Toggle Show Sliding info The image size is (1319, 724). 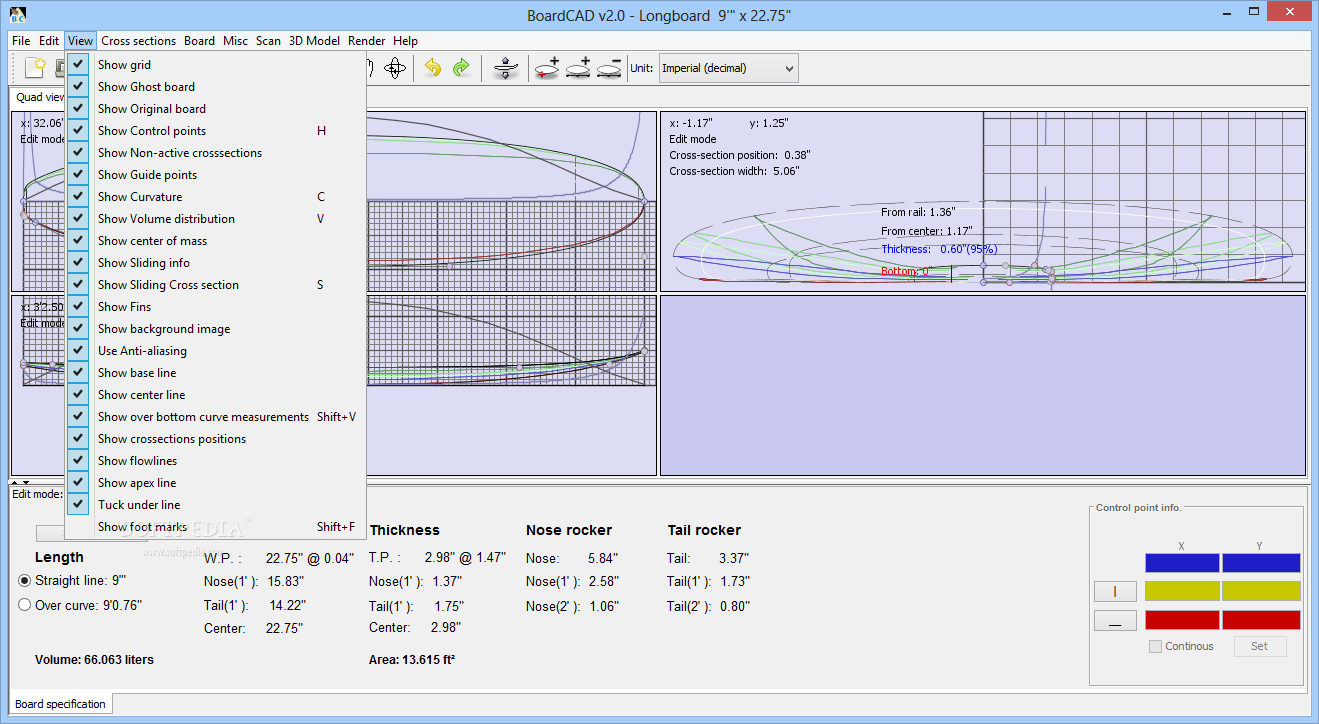pyautogui.click(x=216, y=263)
